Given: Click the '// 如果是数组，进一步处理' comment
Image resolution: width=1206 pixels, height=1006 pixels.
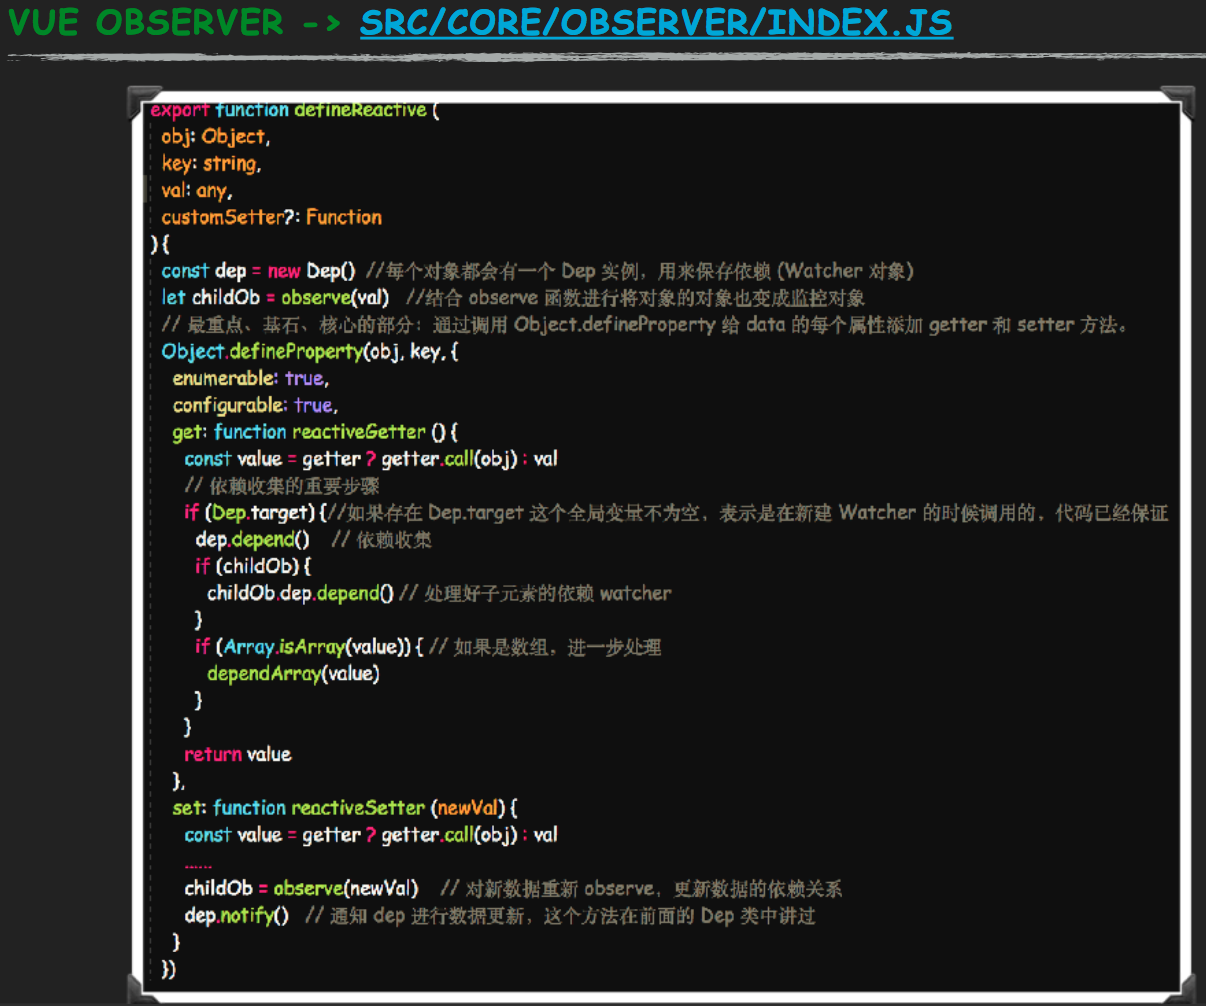Looking at the screenshot, I should tap(545, 647).
